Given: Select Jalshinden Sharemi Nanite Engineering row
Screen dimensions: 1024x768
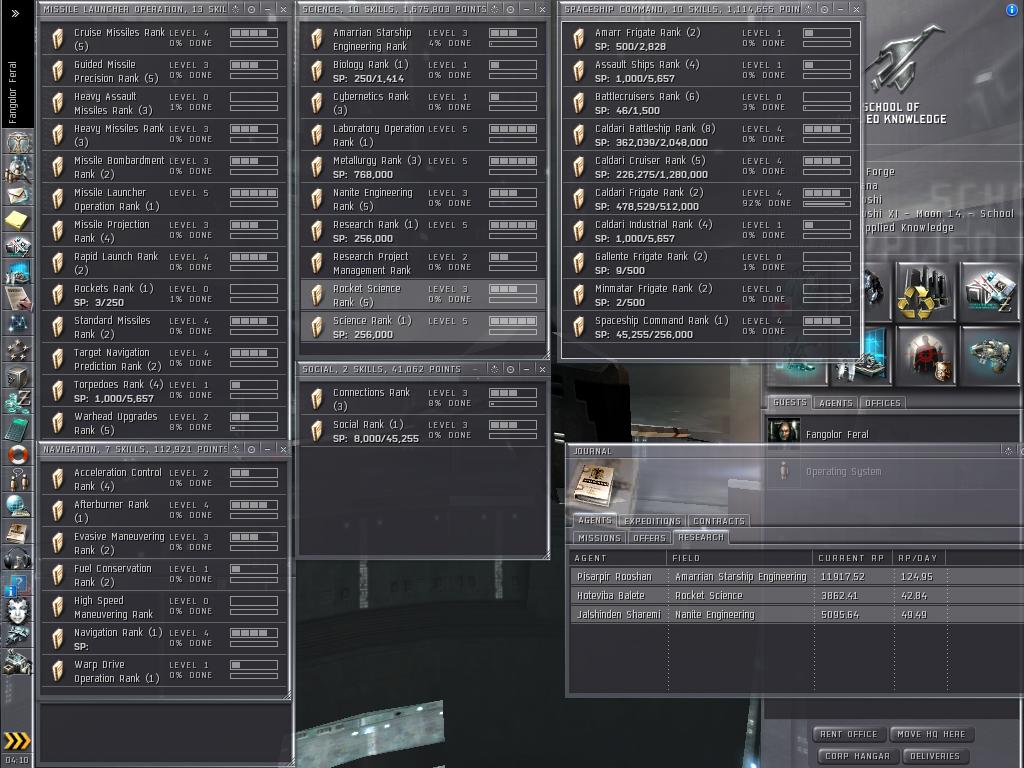Looking at the screenshot, I should [797, 614].
